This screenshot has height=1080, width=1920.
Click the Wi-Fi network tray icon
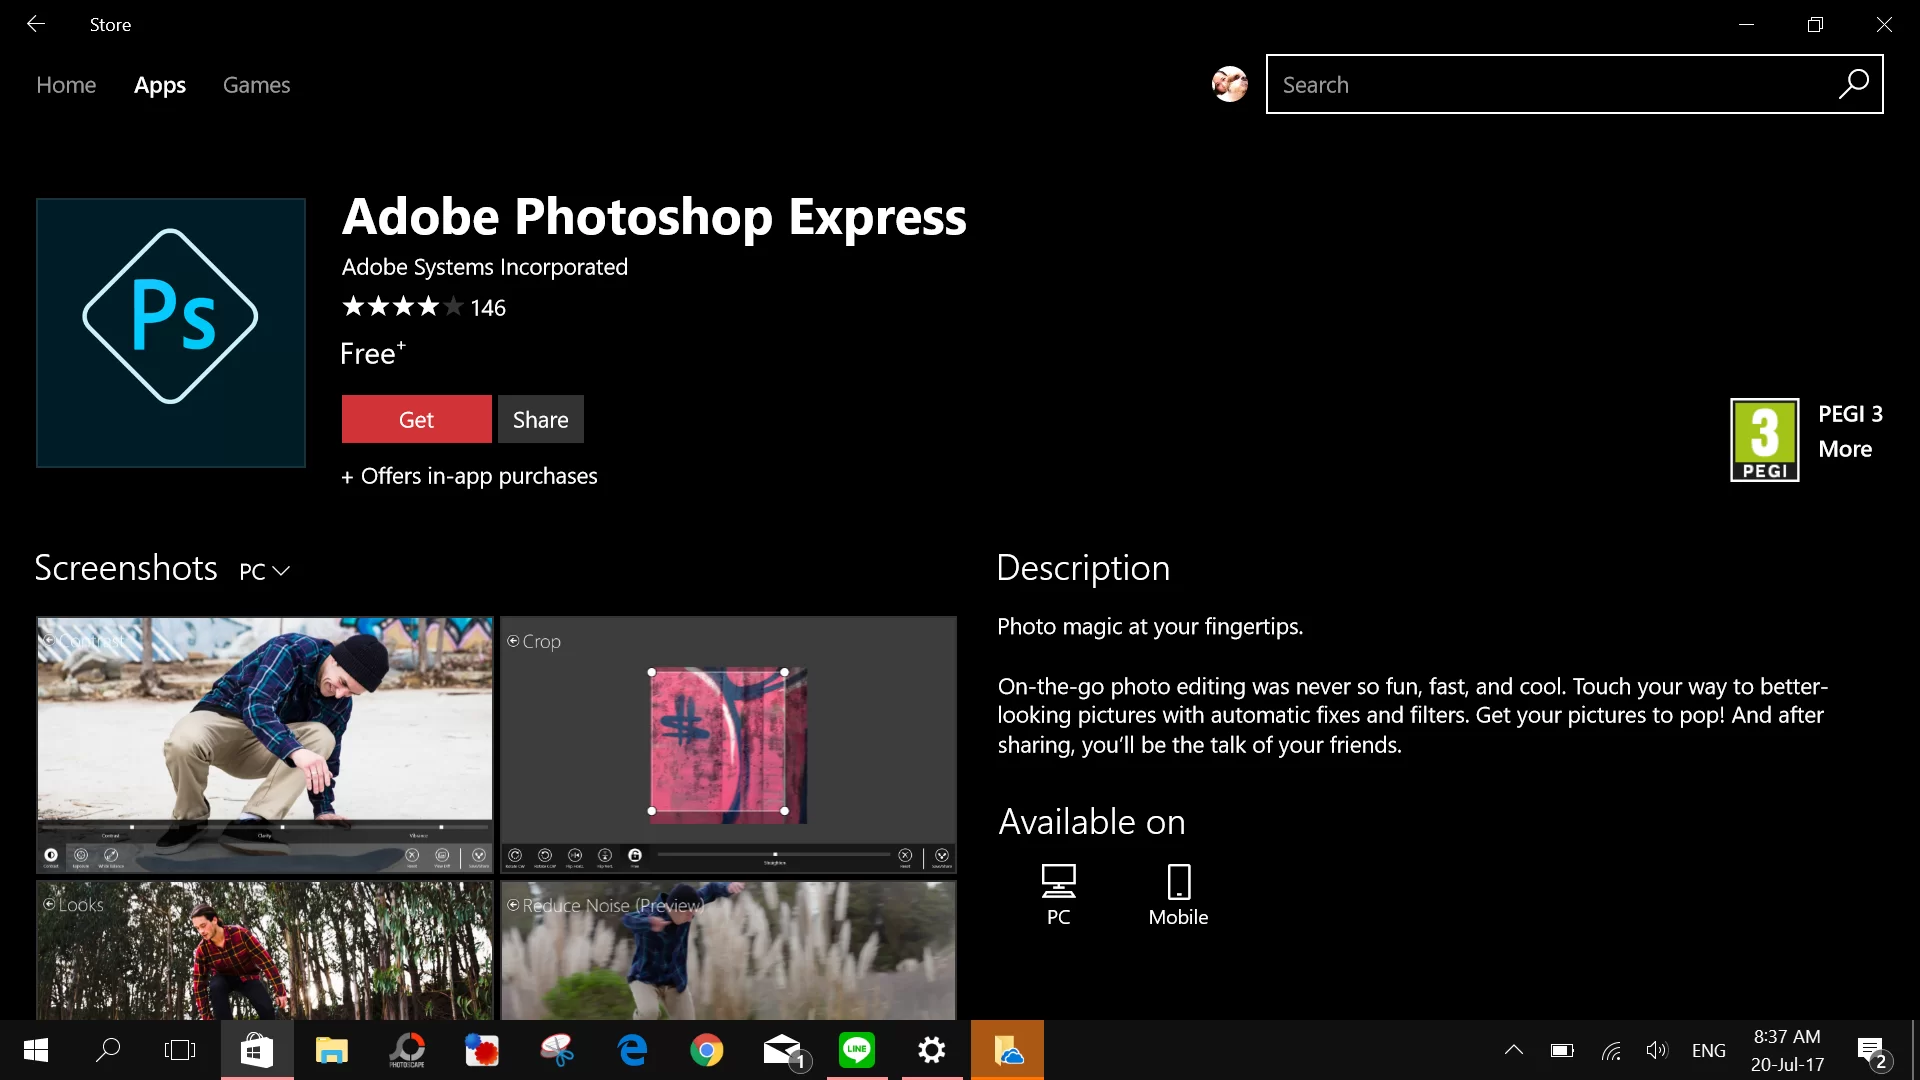pyautogui.click(x=1611, y=1050)
